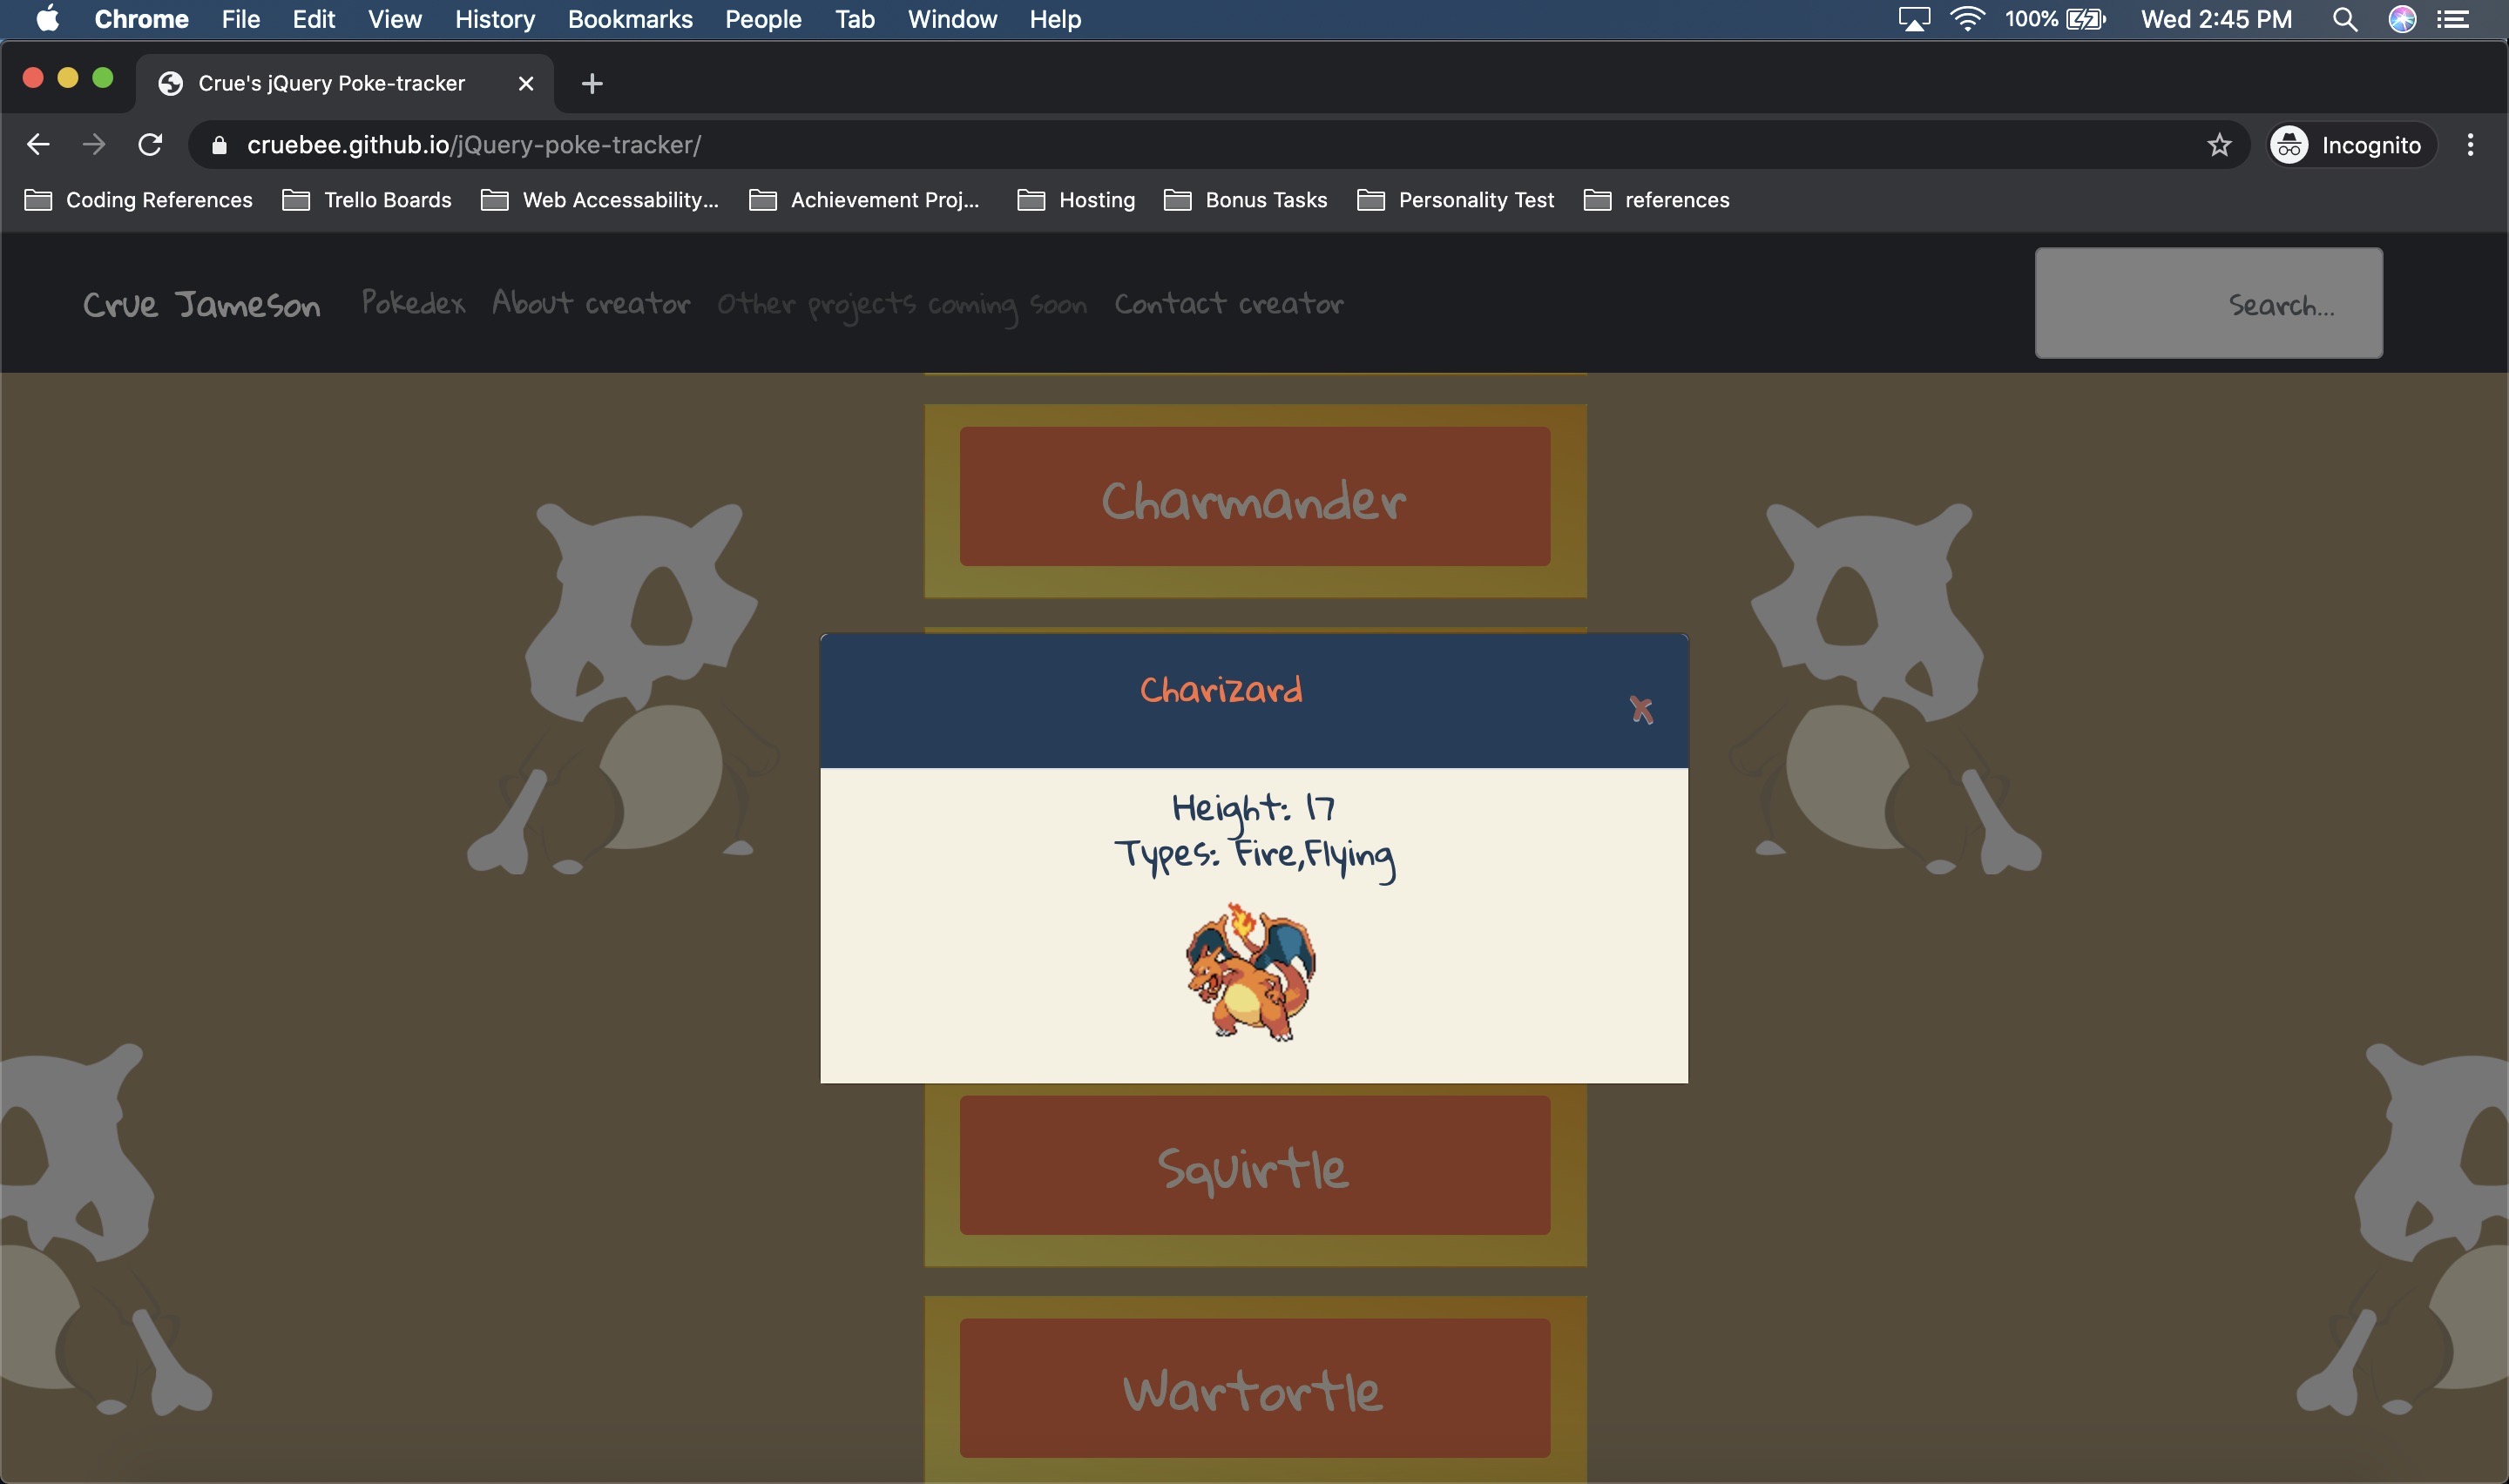Click the battery status icon
This screenshot has height=1484, width=2509.
(2086, 19)
